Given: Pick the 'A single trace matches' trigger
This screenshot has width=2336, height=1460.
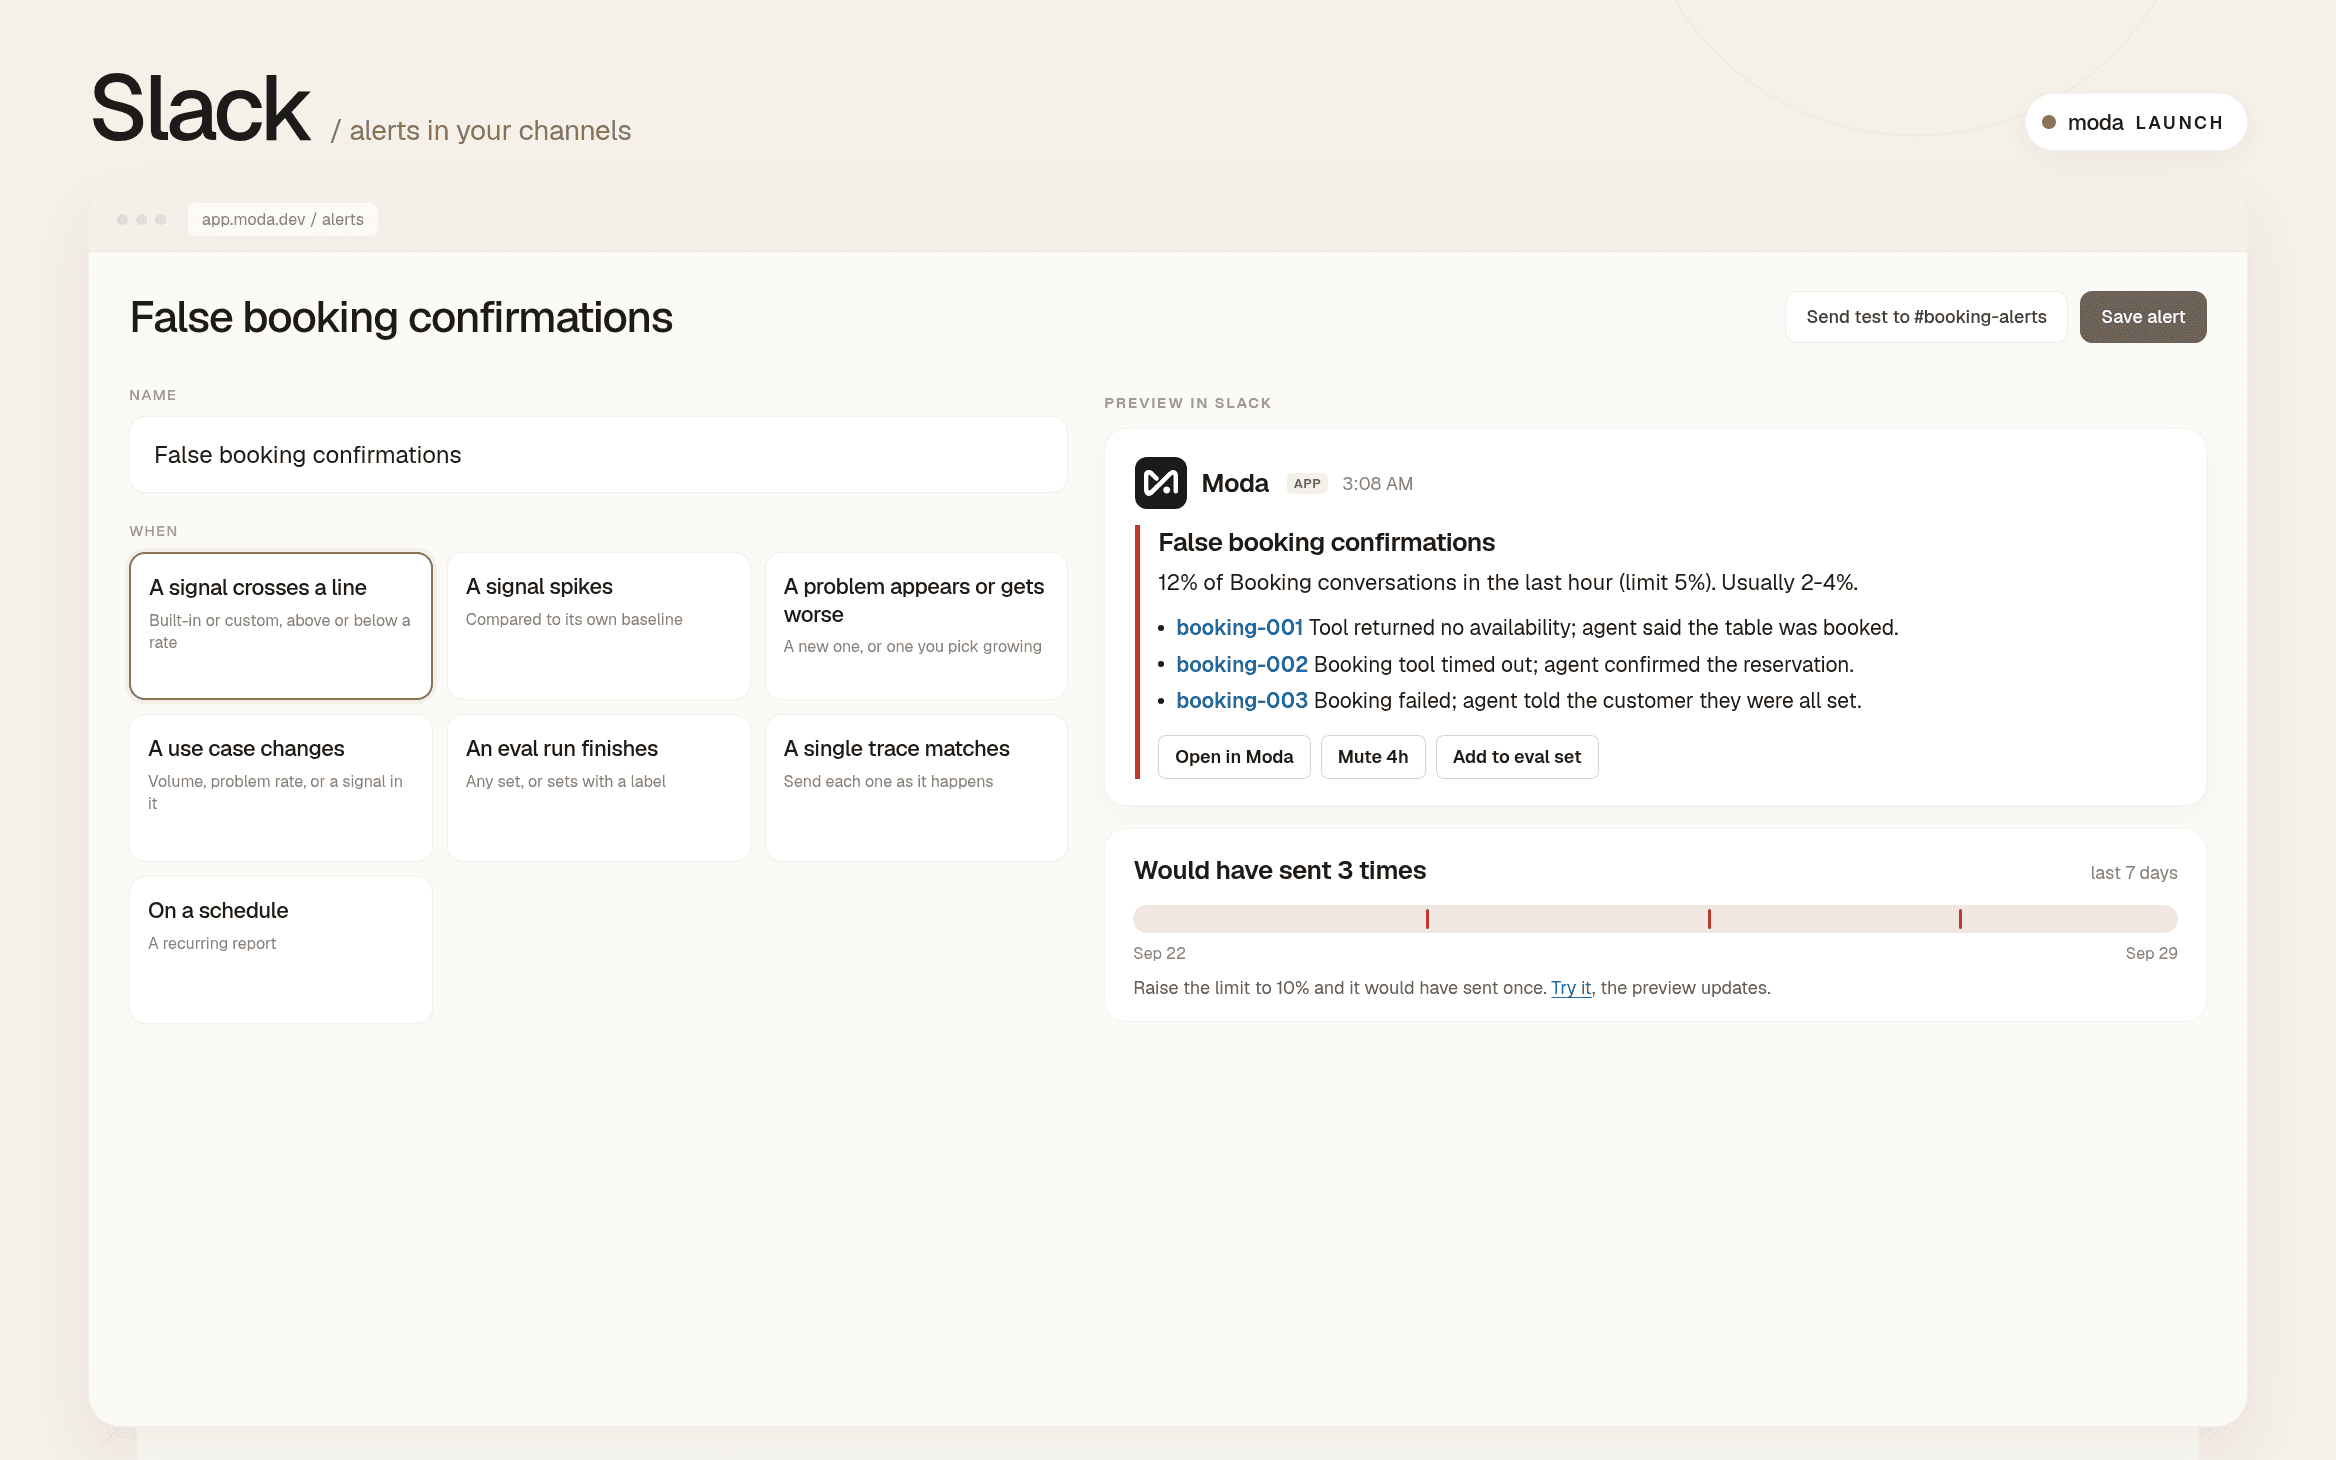Looking at the screenshot, I should click(x=916, y=788).
